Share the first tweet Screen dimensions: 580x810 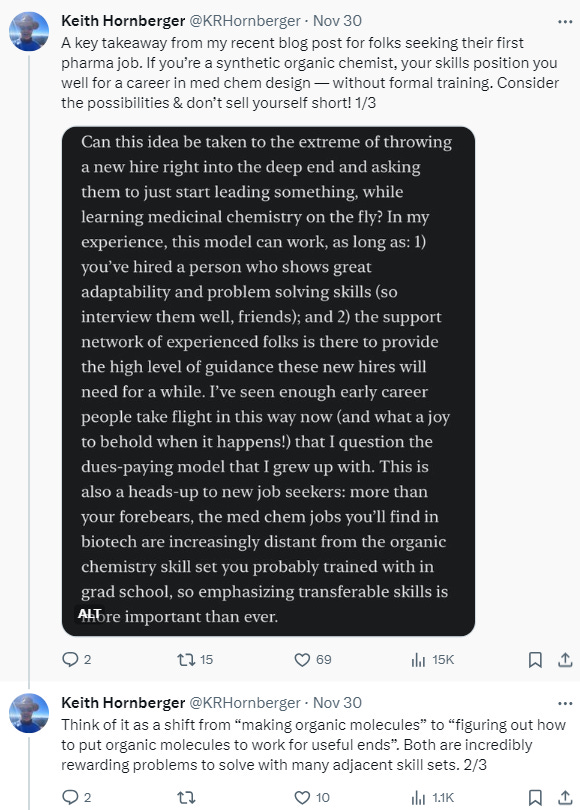tap(565, 660)
